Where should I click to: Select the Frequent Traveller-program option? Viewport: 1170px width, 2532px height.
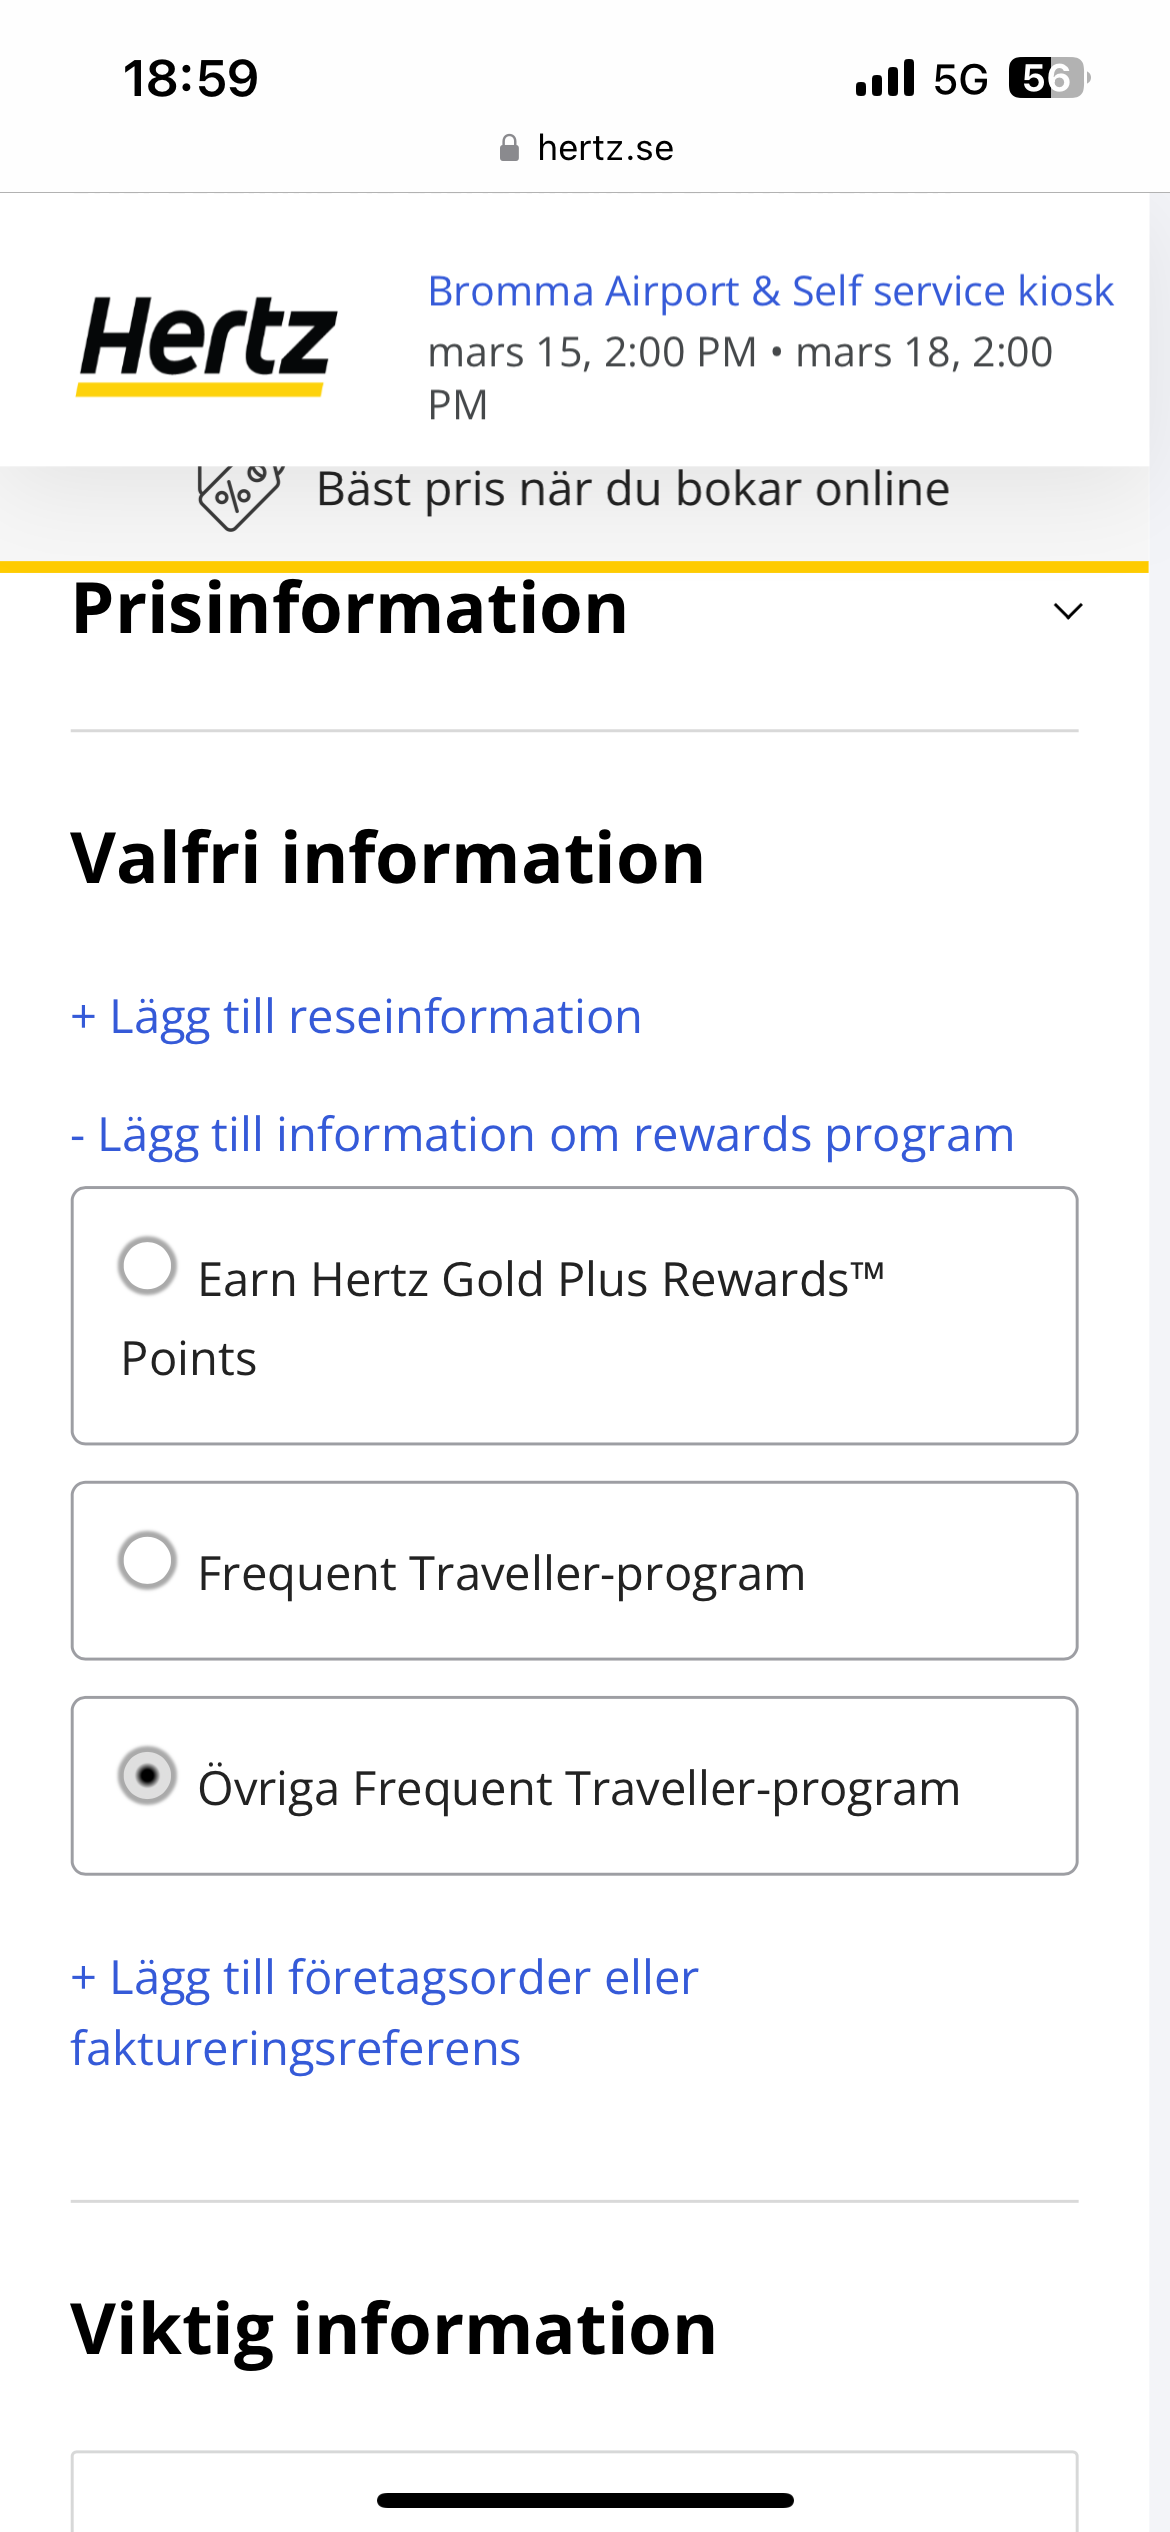(148, 1560)
